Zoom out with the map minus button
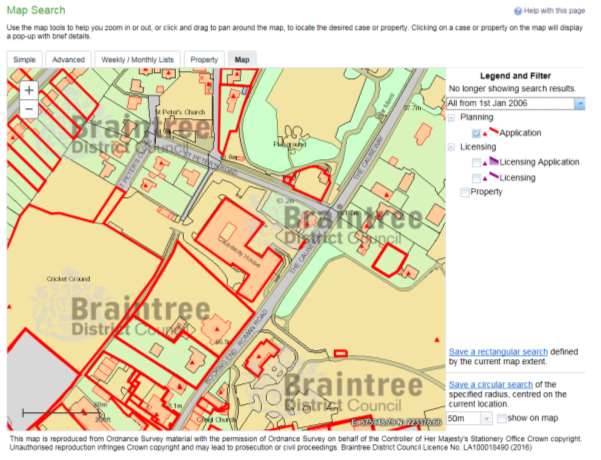Viewport: 601px width, 460px height. [29, 109]
